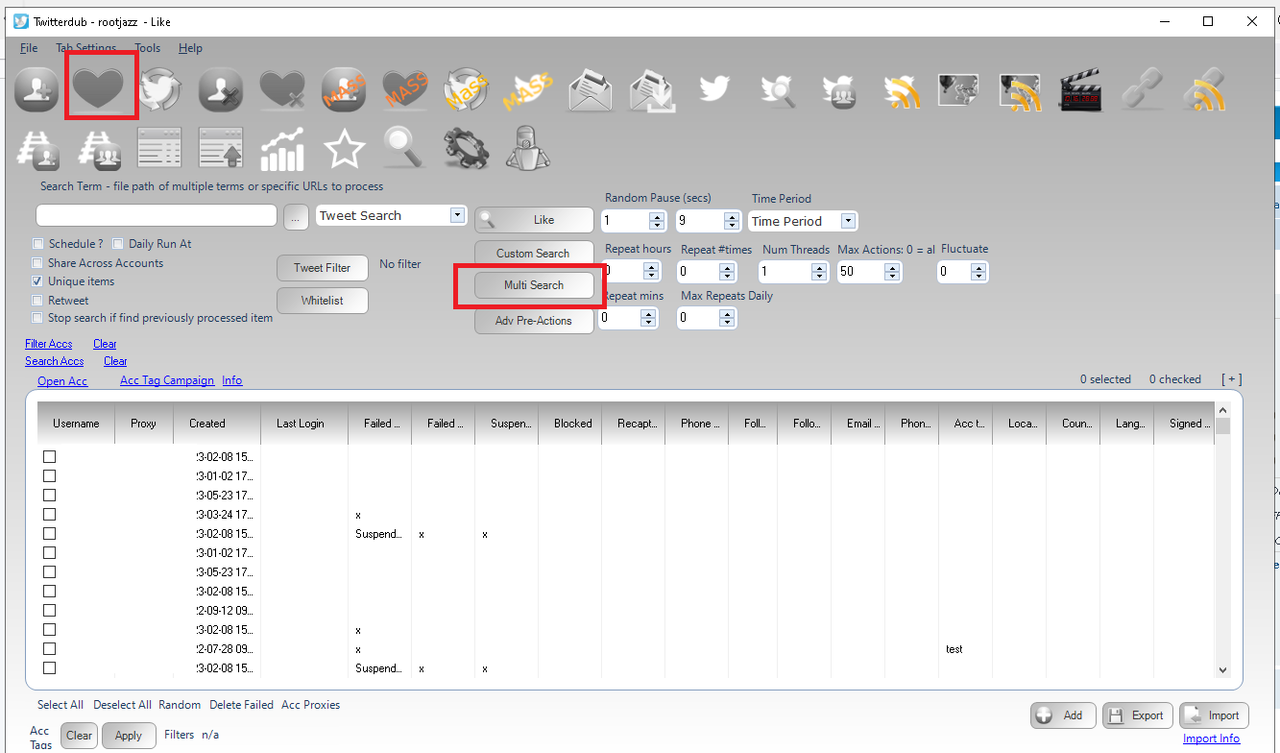Open the Mass Follow person icon
This screenshot has height=753, width=1280.
[344, 91]
